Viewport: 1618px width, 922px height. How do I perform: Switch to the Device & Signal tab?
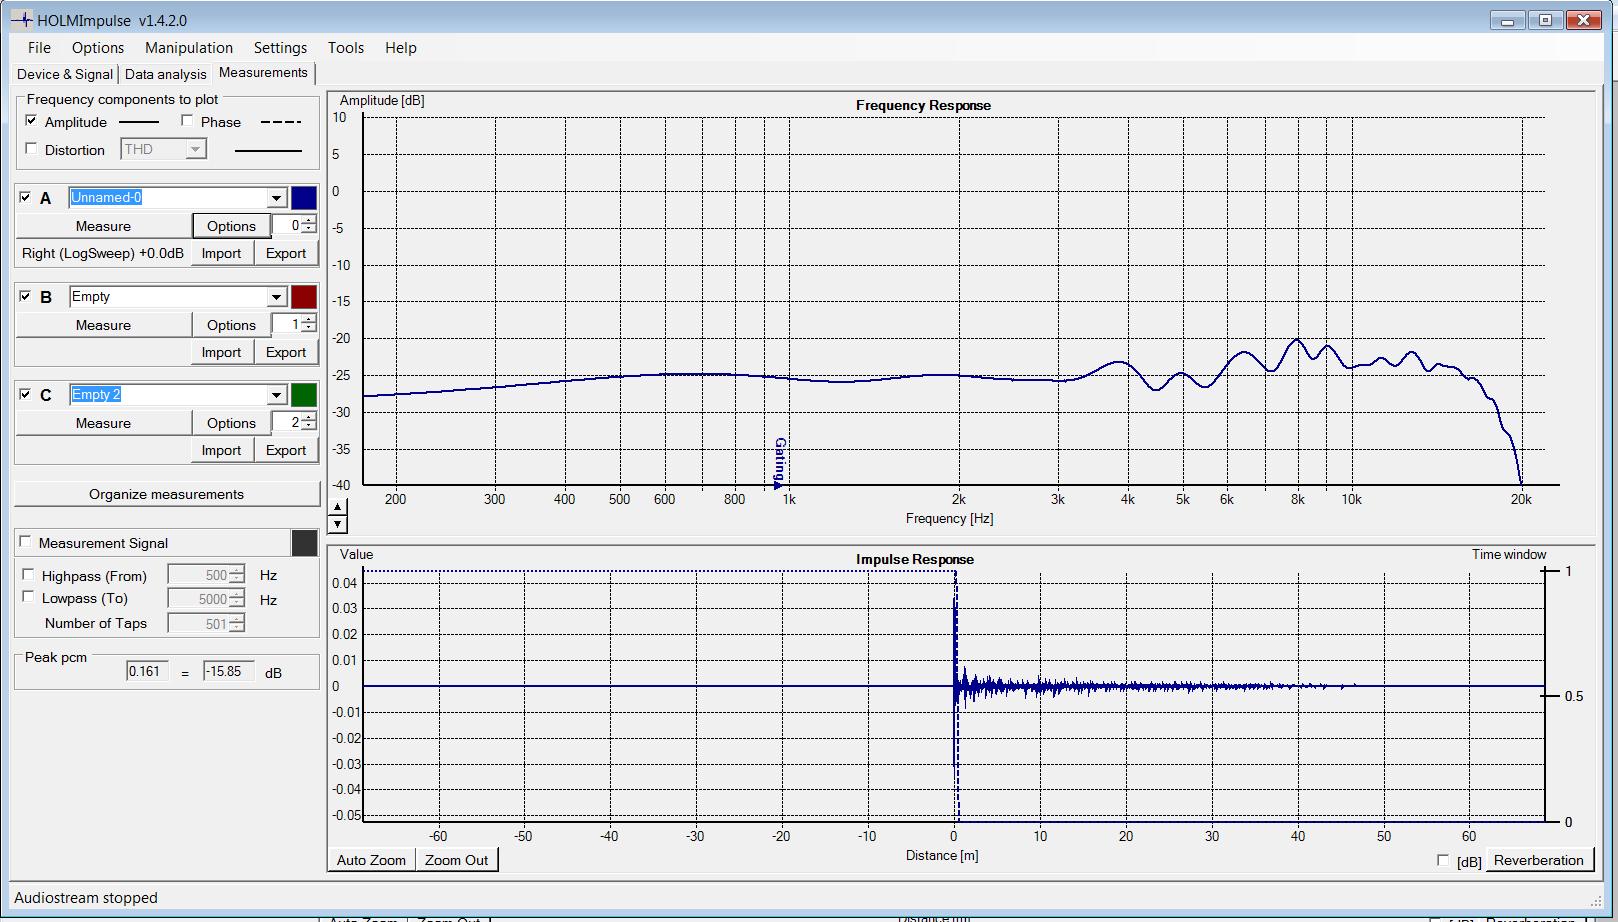[x=65, y=74]
